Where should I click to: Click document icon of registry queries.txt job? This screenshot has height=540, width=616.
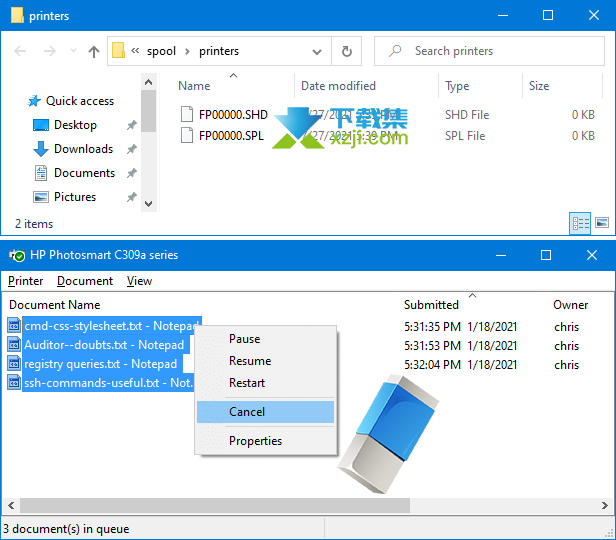tap(14, 364)
